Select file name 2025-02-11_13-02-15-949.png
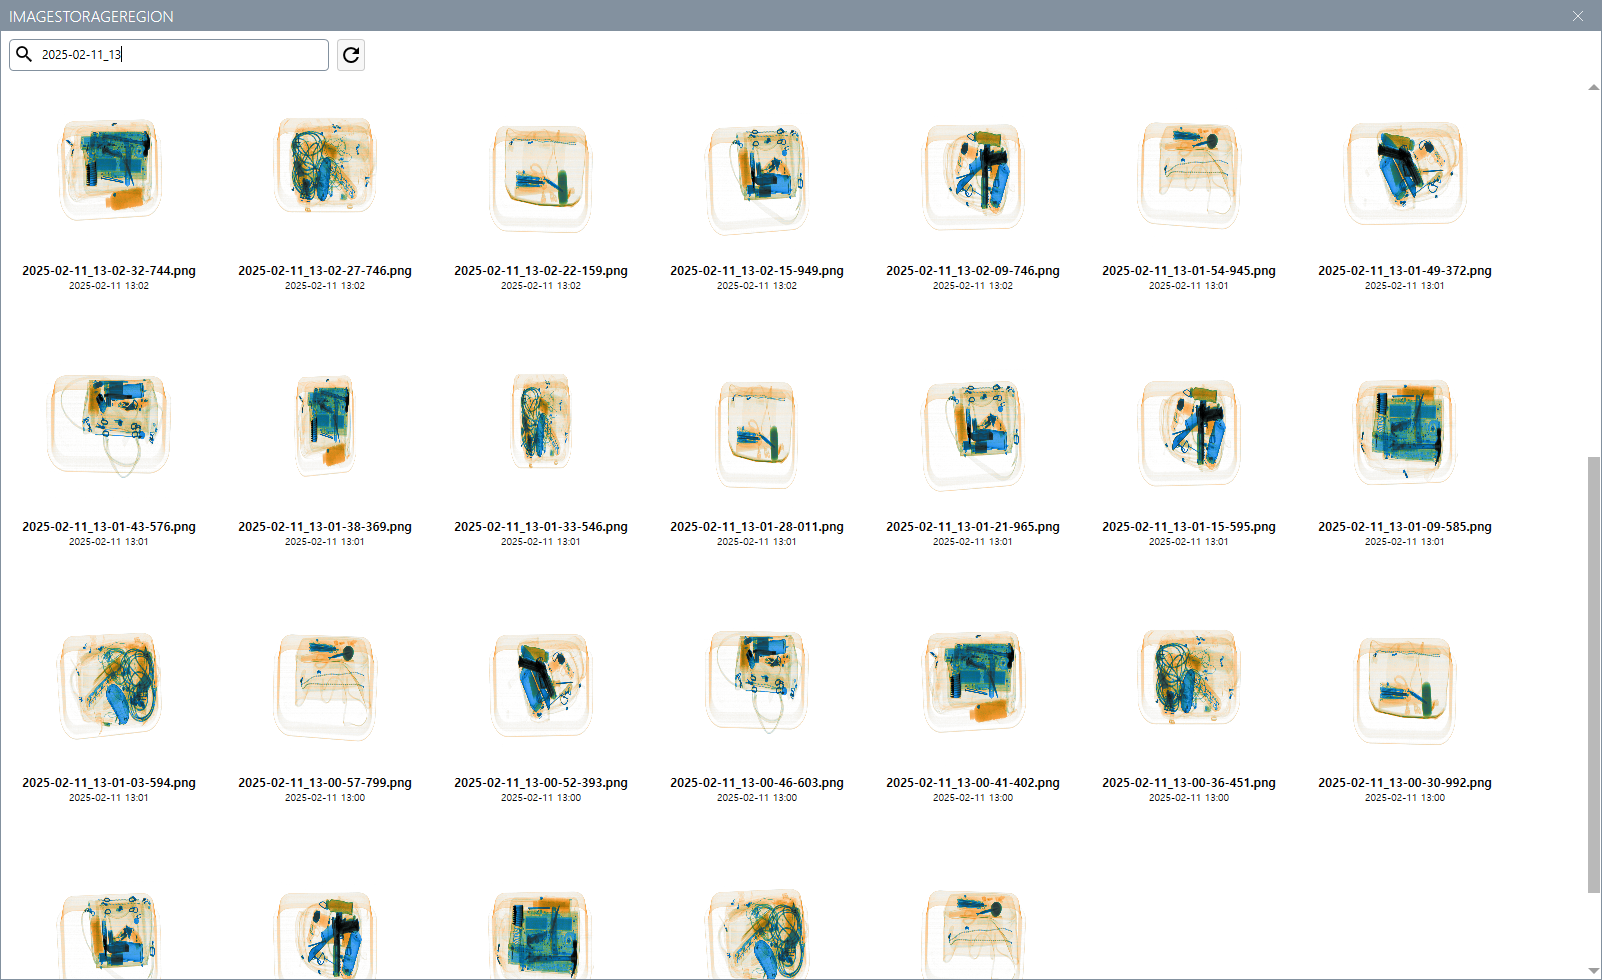Viewport: 1602px width, 980px height. pyautogui.click(x=757, y=271)
